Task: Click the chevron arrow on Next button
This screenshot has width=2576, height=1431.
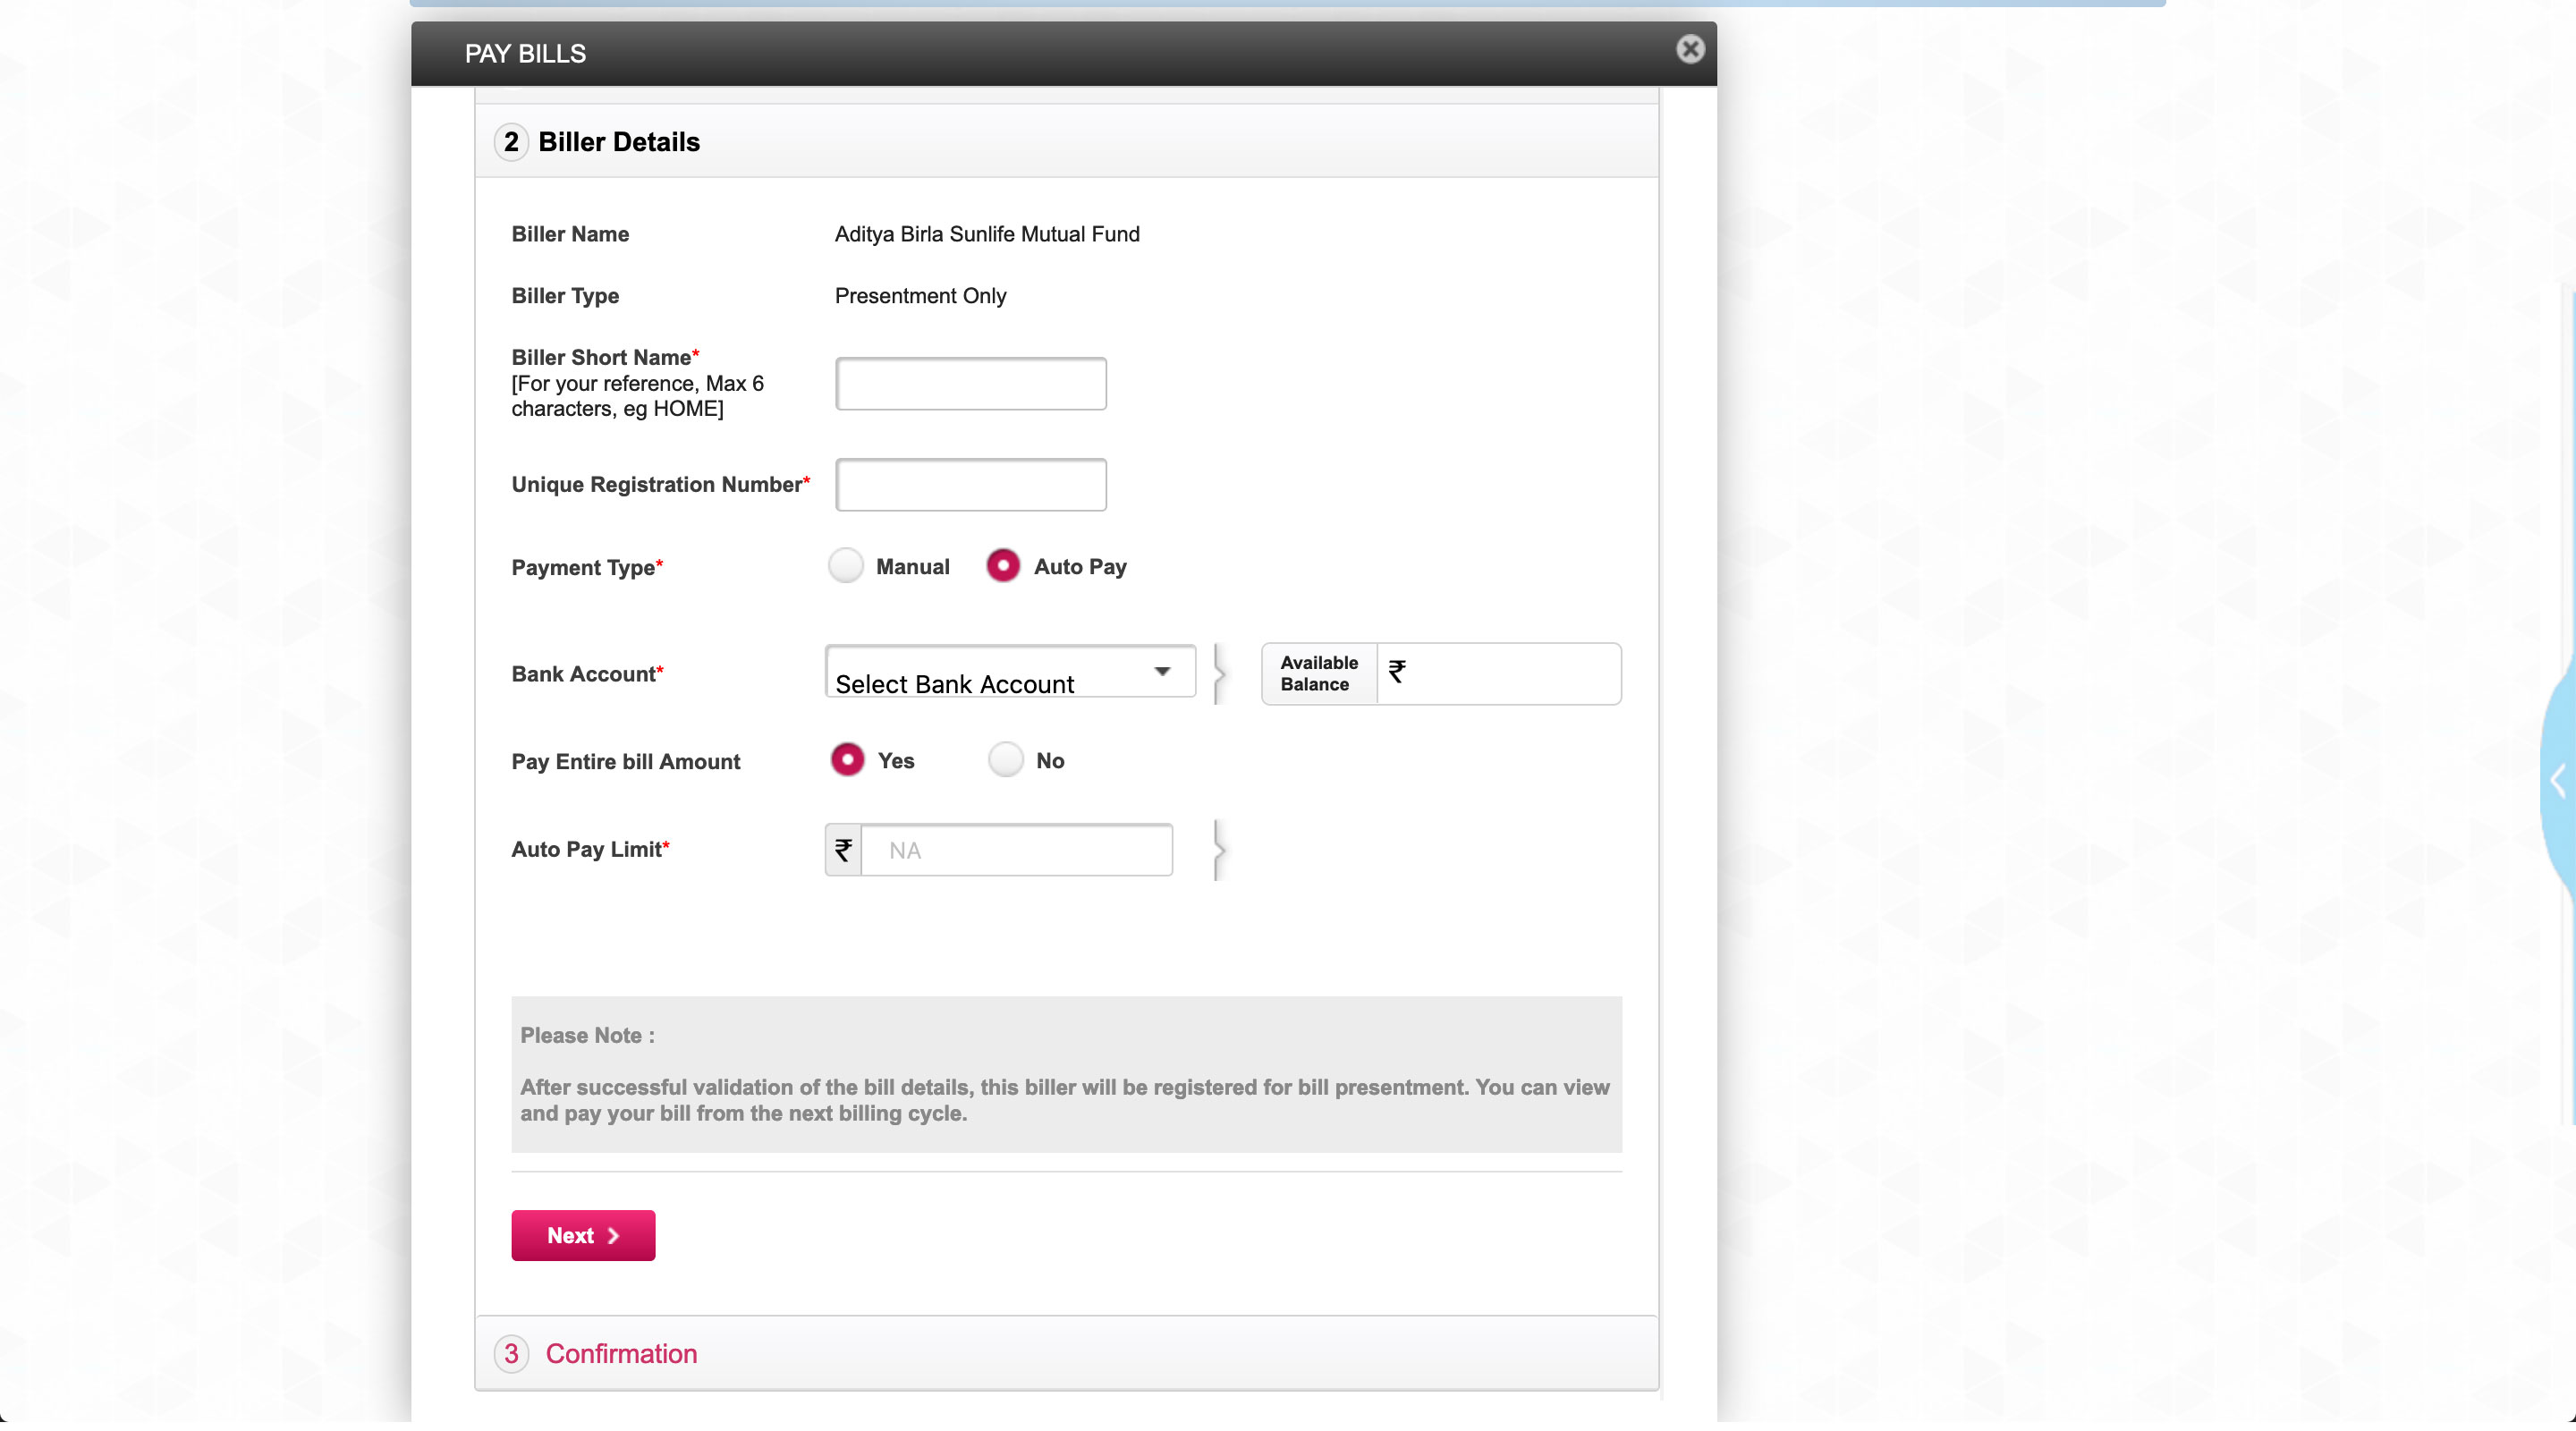Action: [x=613, y=1236]
